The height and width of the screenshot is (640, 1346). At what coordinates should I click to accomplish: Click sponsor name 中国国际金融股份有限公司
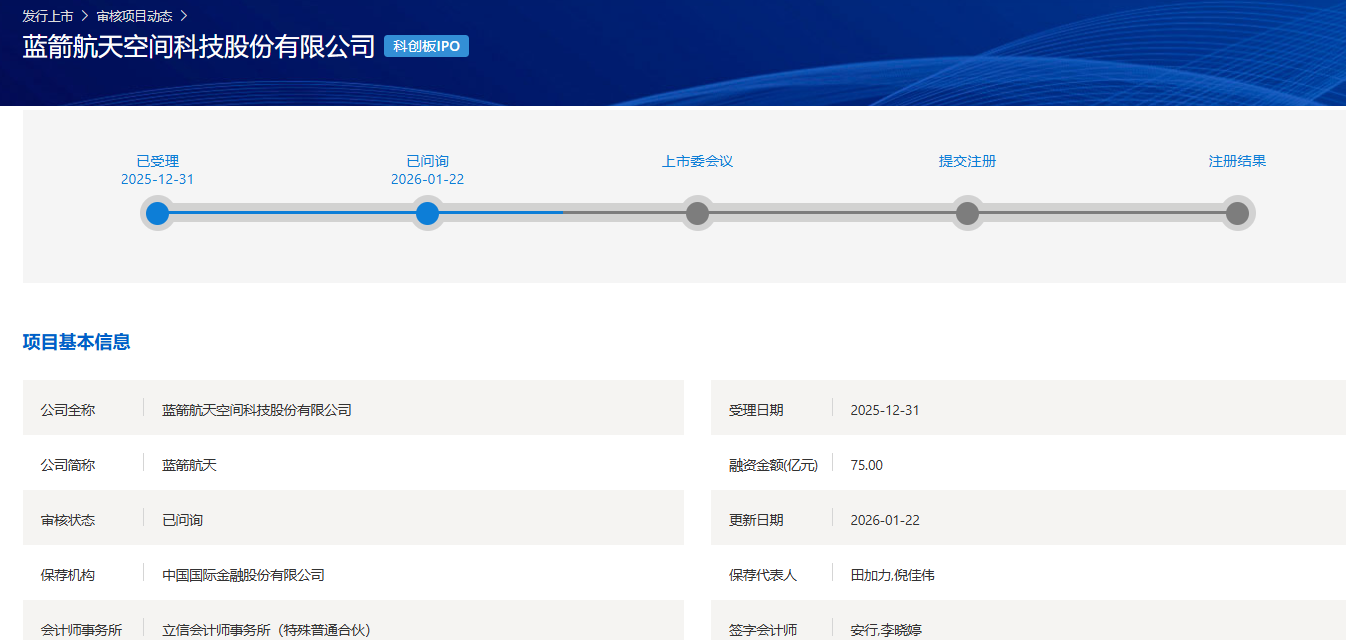243,575
